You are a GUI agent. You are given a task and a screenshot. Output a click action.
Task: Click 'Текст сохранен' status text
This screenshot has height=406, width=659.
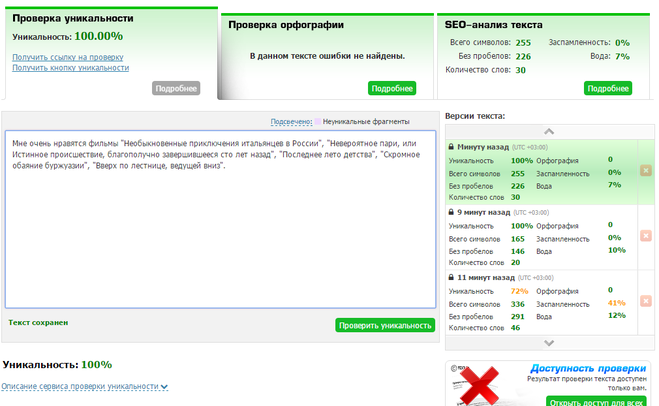(x=38, y=322)
